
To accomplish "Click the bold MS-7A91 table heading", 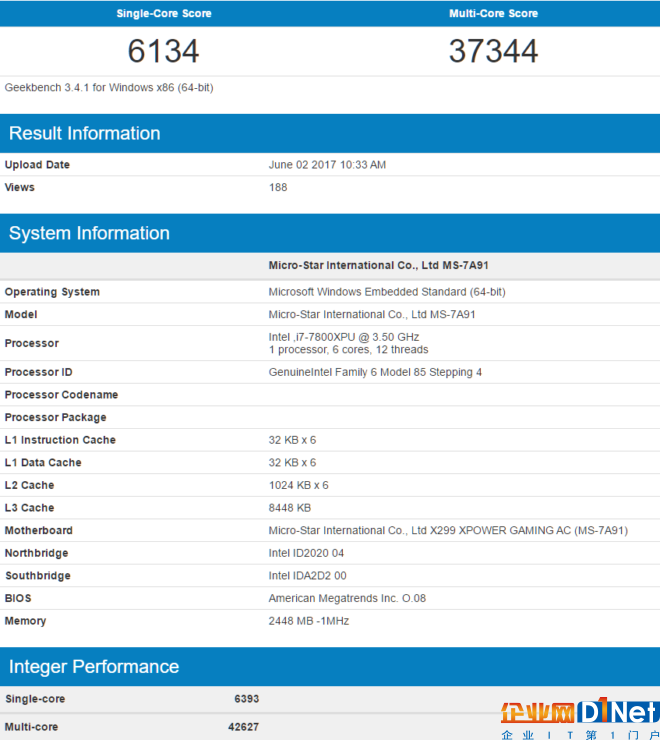I will pyautogui.click(x=379, y=265).
